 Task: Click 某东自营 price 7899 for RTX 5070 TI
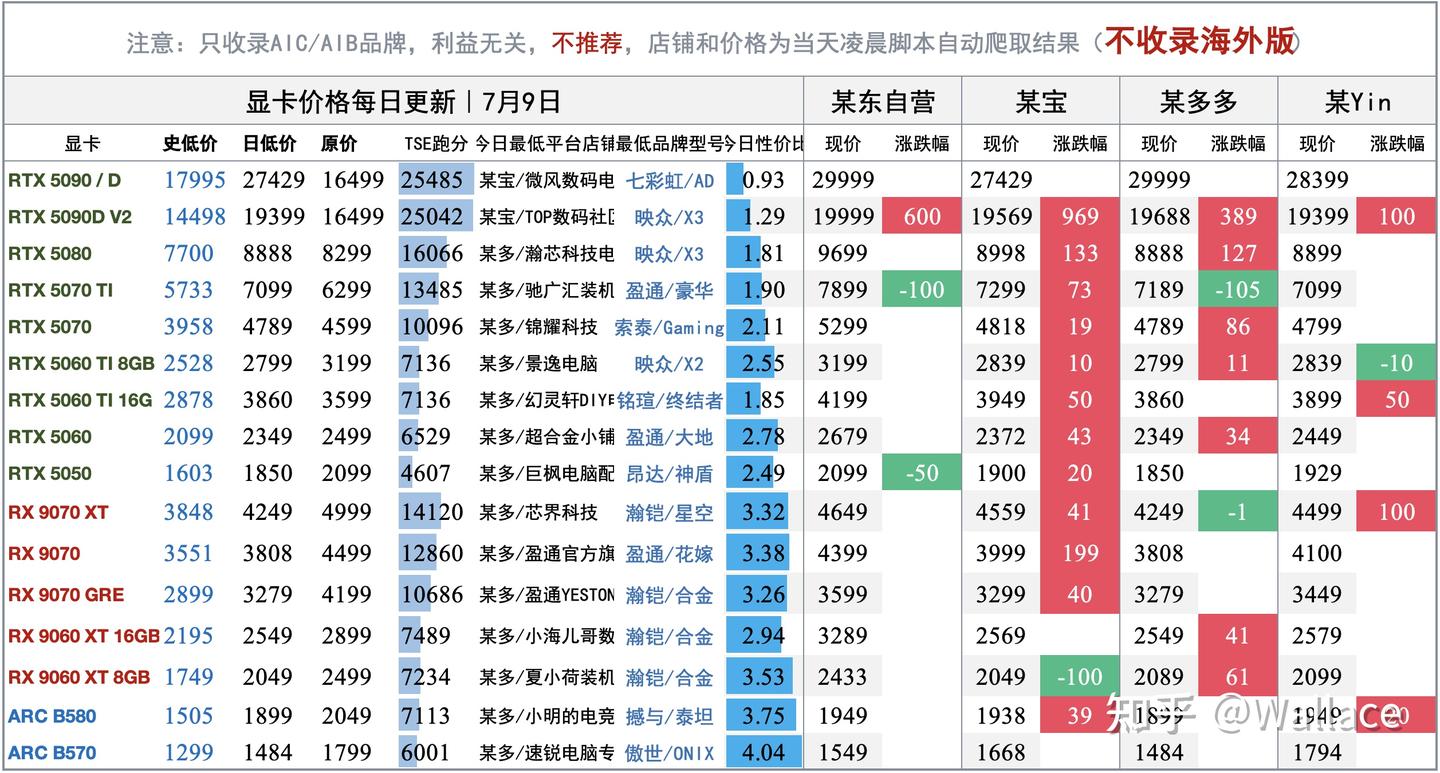pos(842,291)
